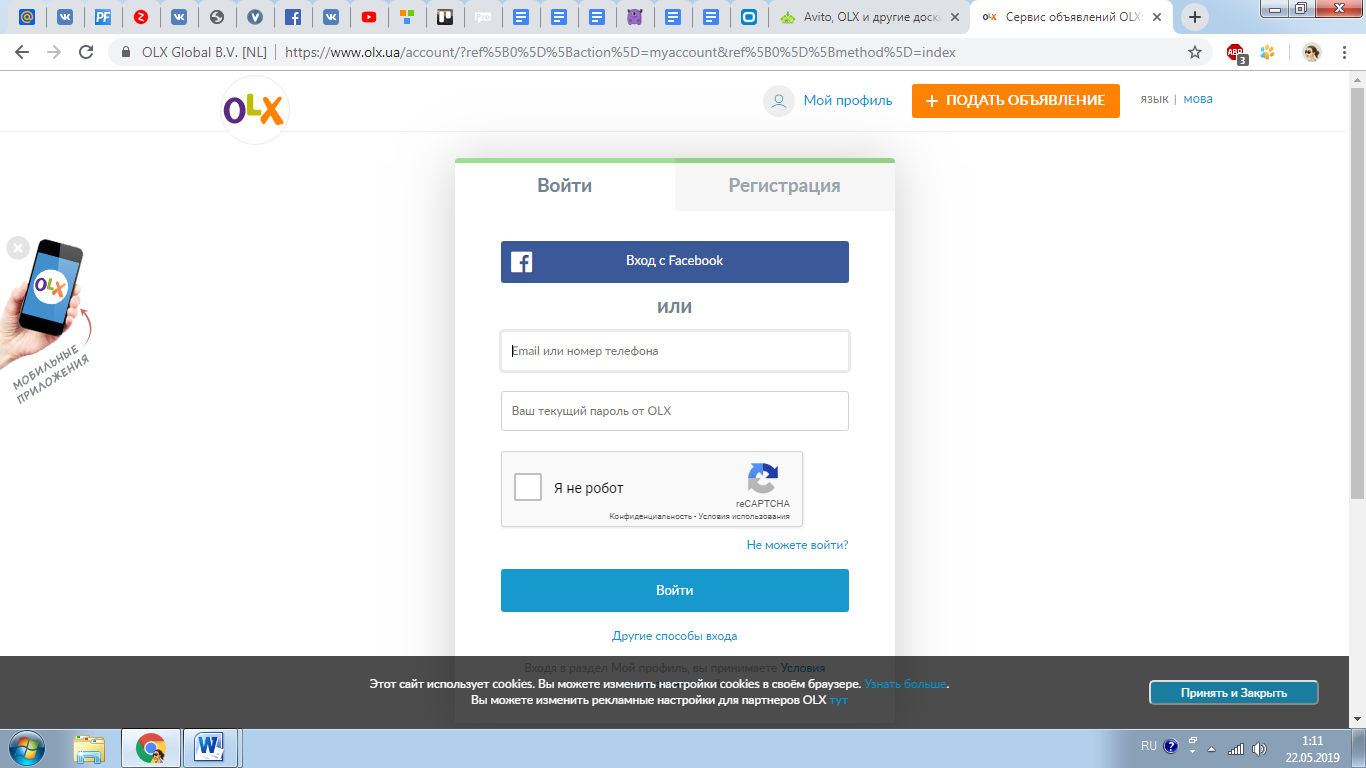Click the Мой профиль avatar icon
The width and height of the screenshot is (1366, 768).
pos(778,100)
